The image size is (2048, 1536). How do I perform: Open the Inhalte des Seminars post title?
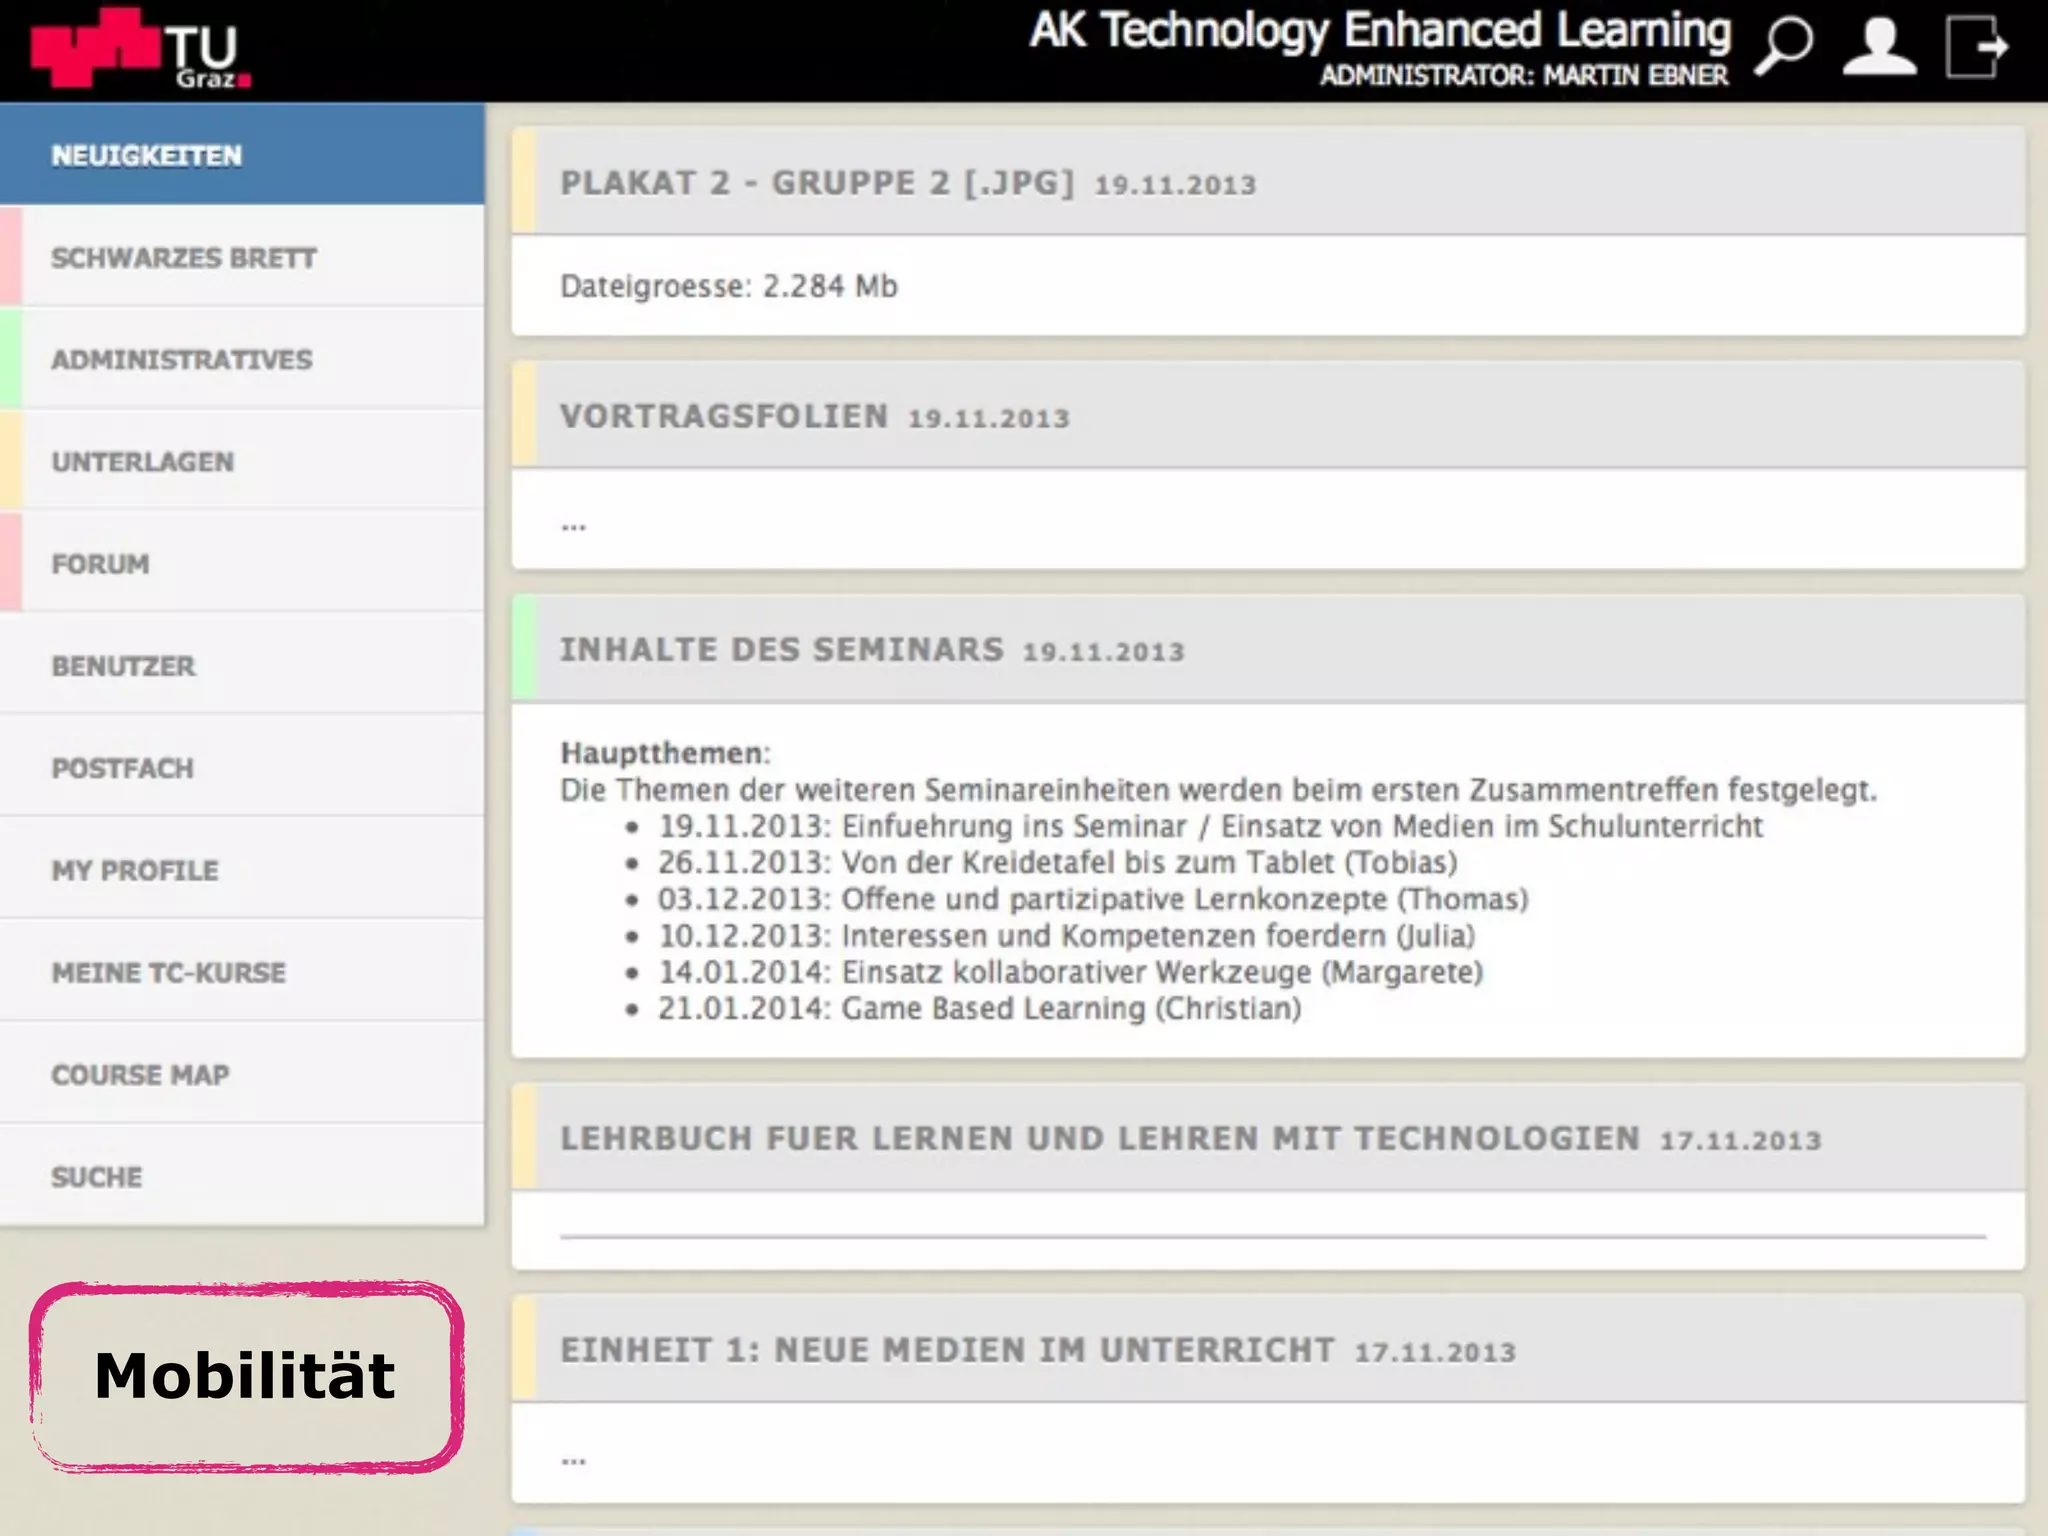pyautogui.click(x=781, y=650)
